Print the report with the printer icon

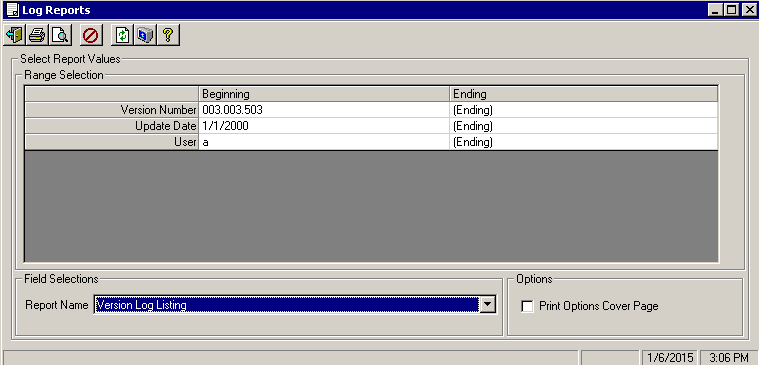[x=38, y=35]
